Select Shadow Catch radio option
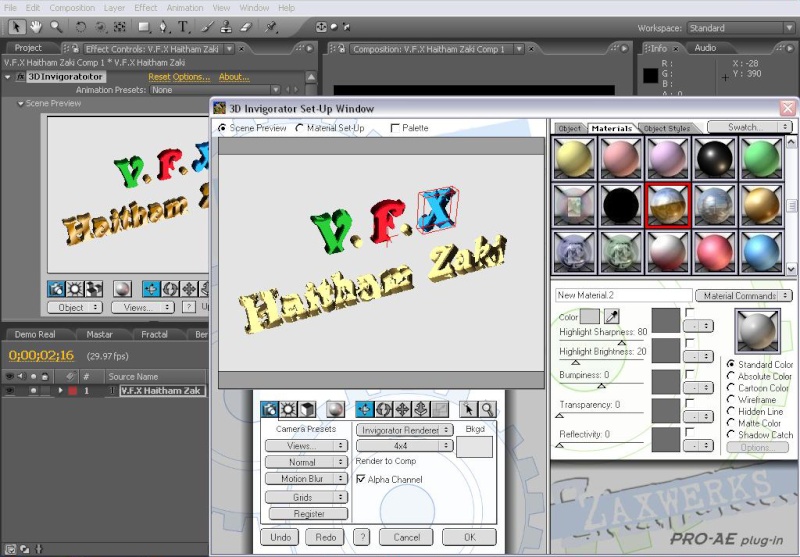Viewport: 800px width, 557px height. tap(731, 435)
